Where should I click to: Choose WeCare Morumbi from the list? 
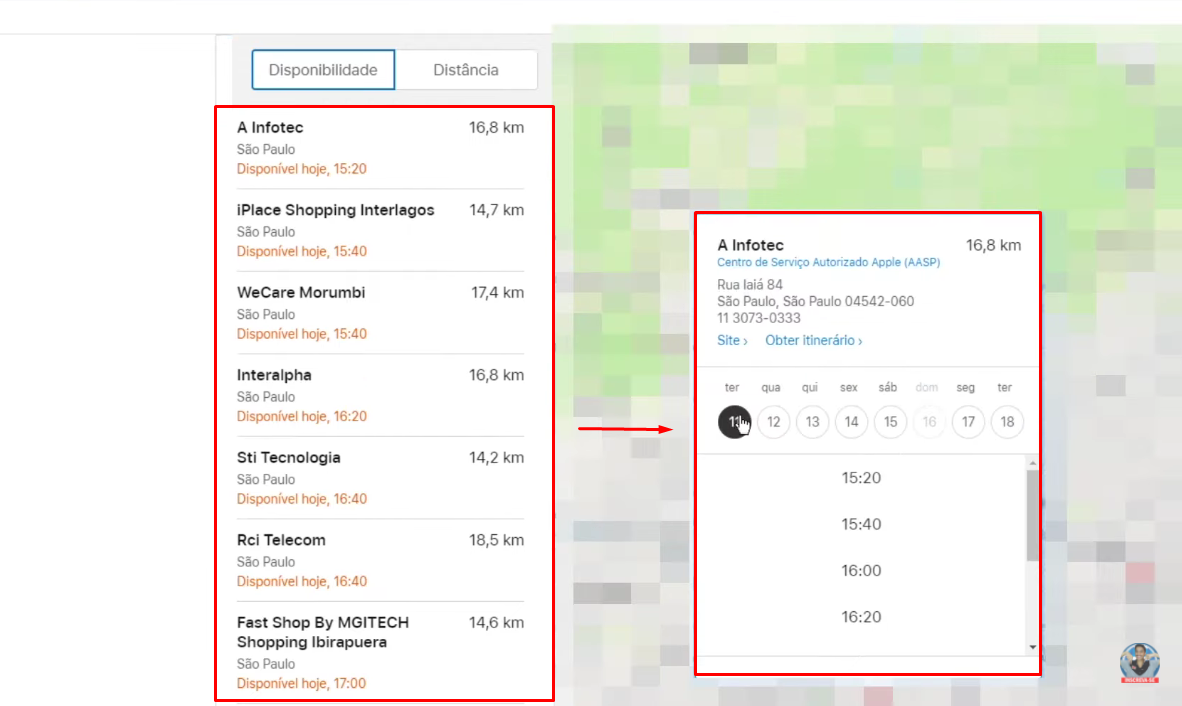(380, 312)
